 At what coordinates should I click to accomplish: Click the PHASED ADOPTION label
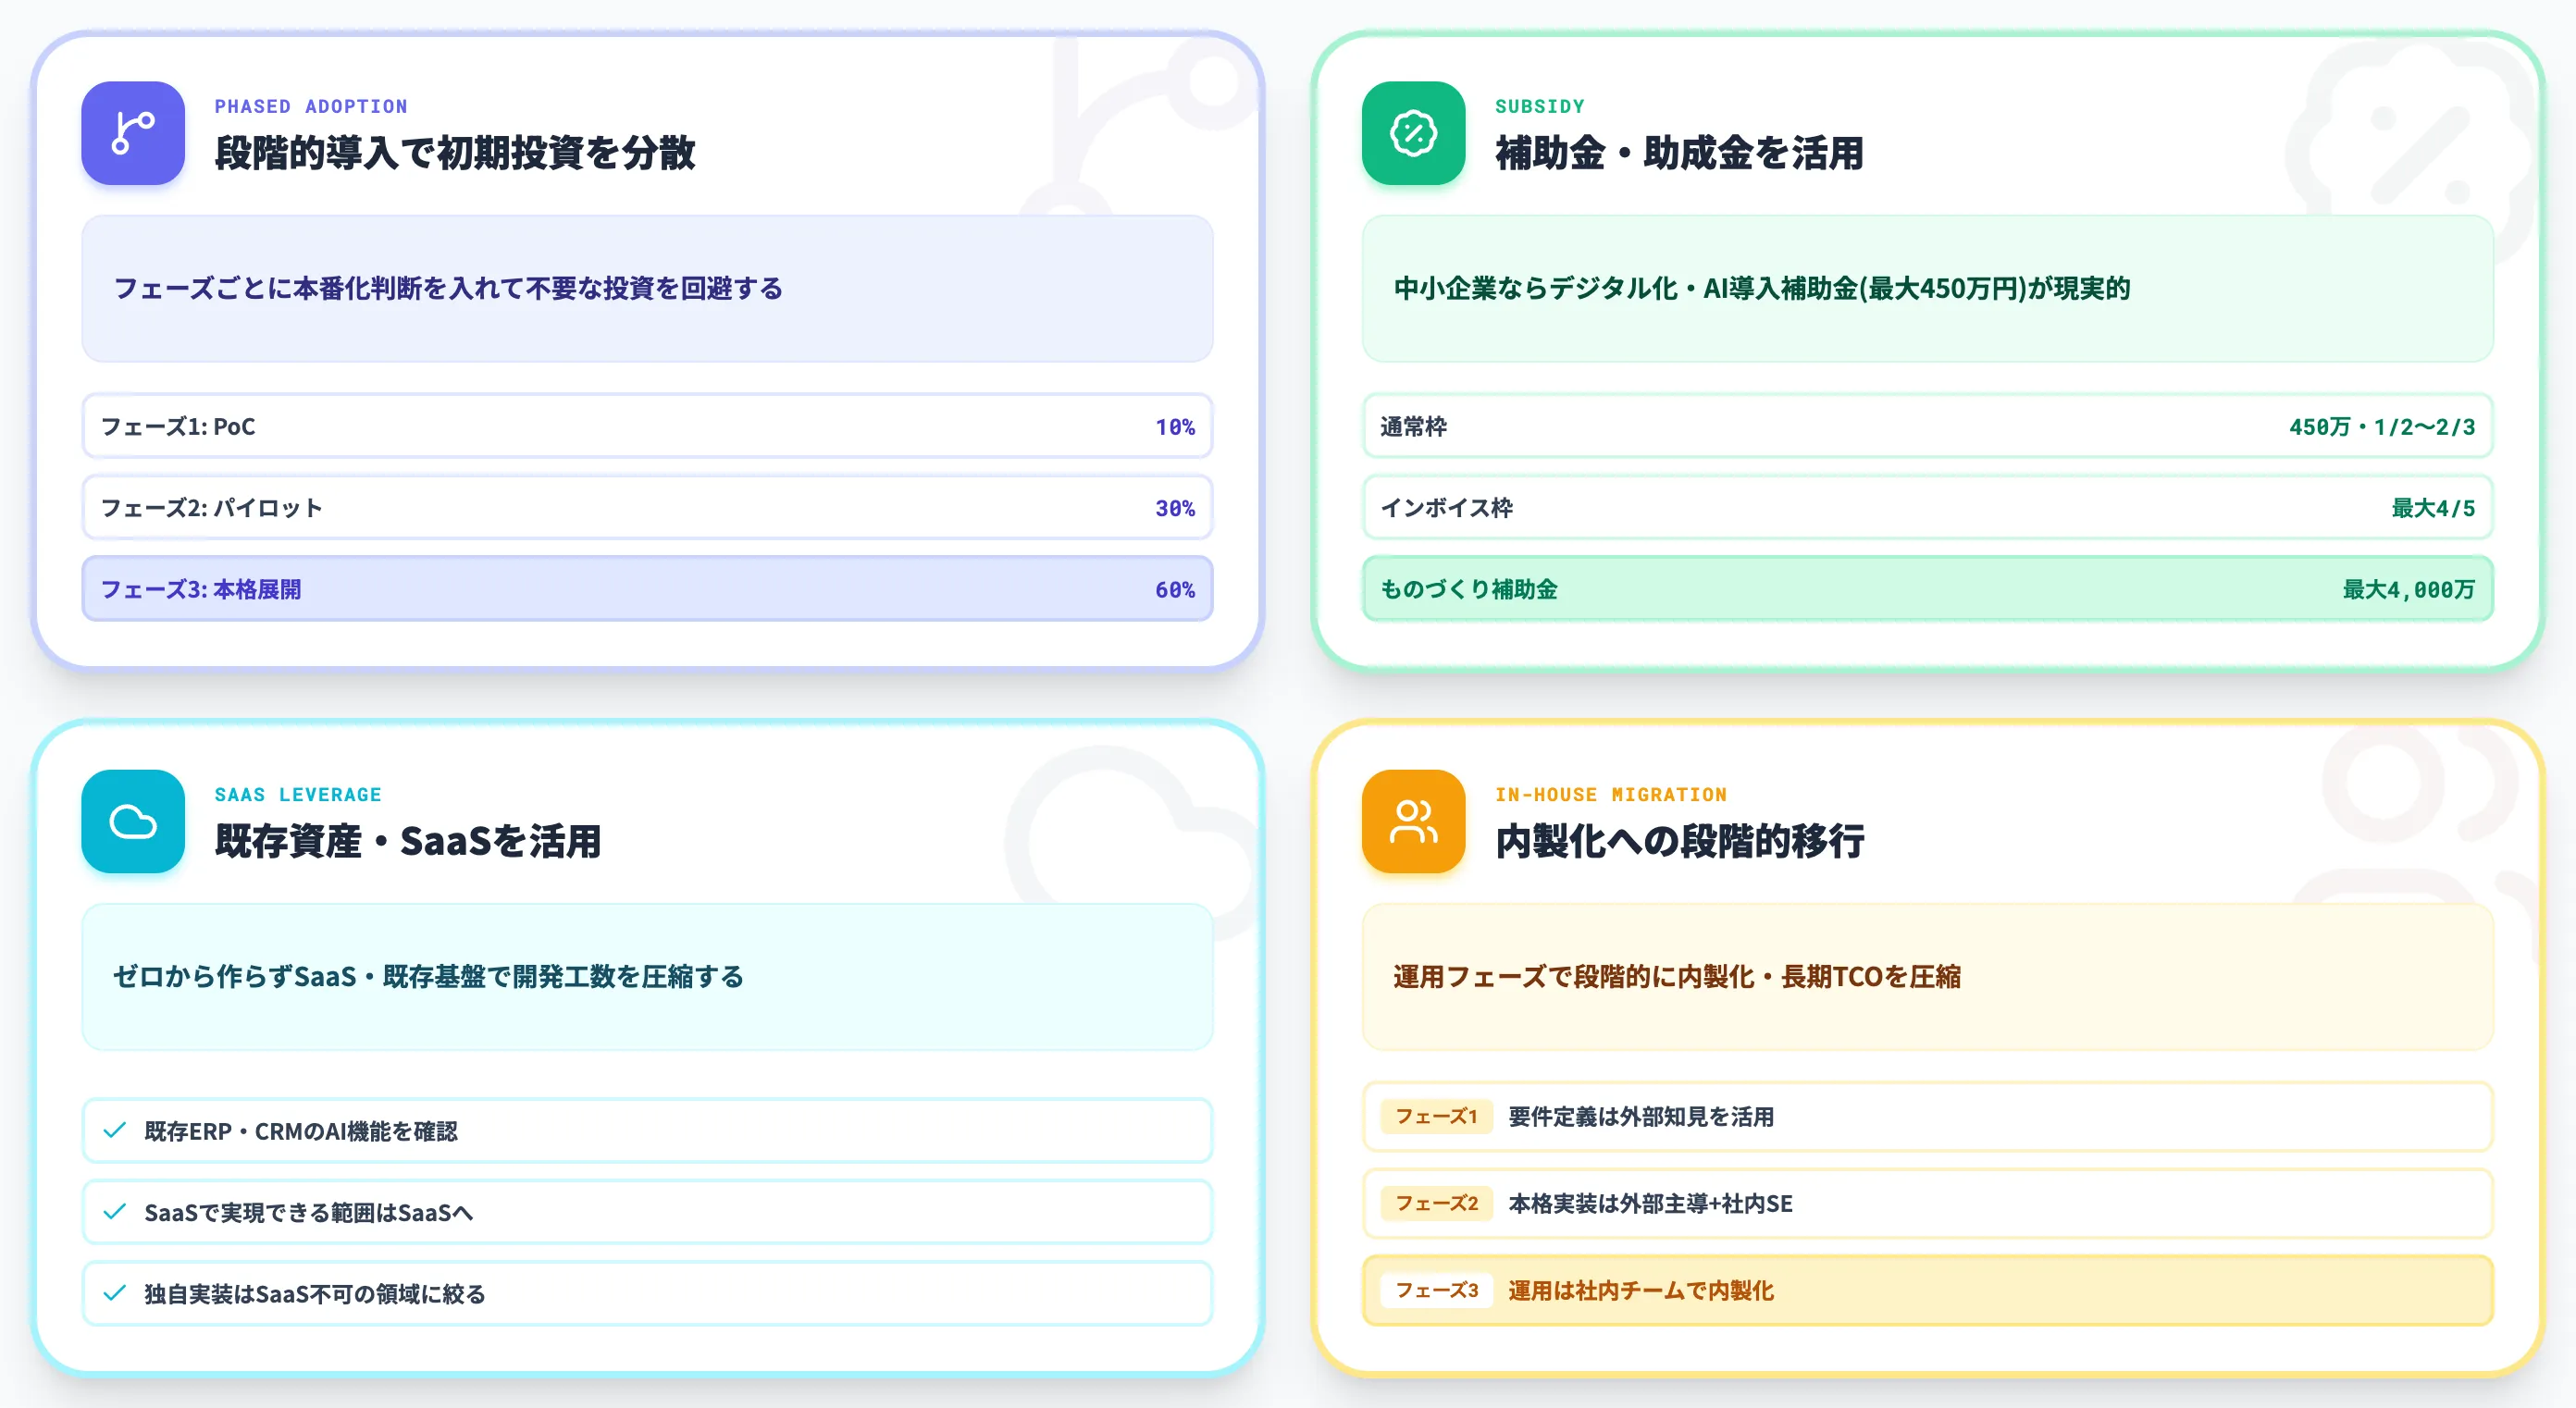point(311,106)
